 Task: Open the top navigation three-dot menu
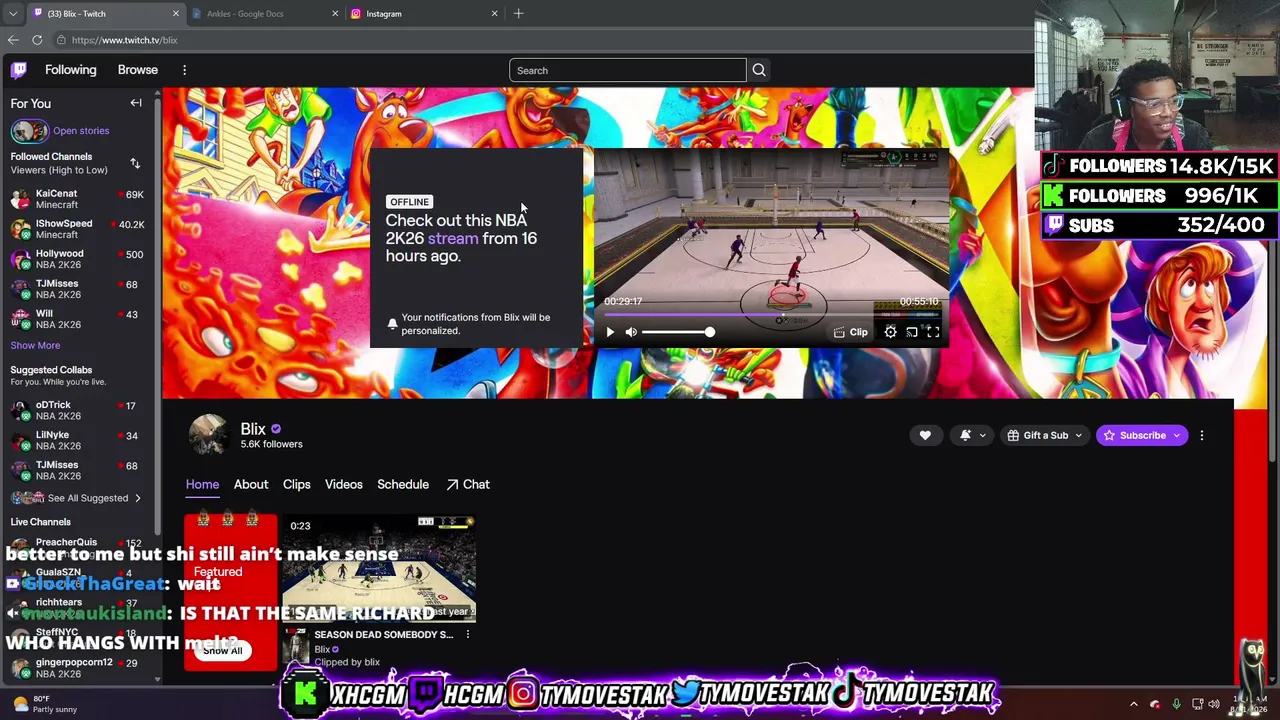184,70
